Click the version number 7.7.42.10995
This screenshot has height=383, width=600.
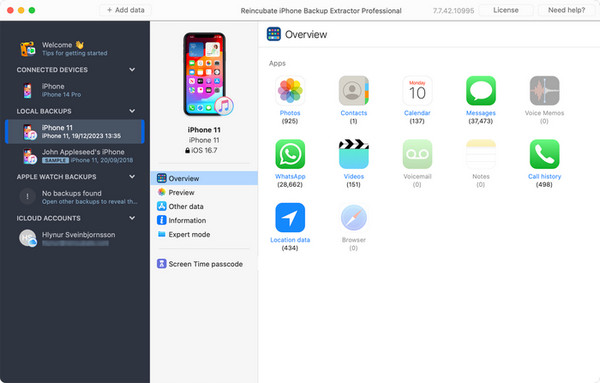[x=453, y=11]
